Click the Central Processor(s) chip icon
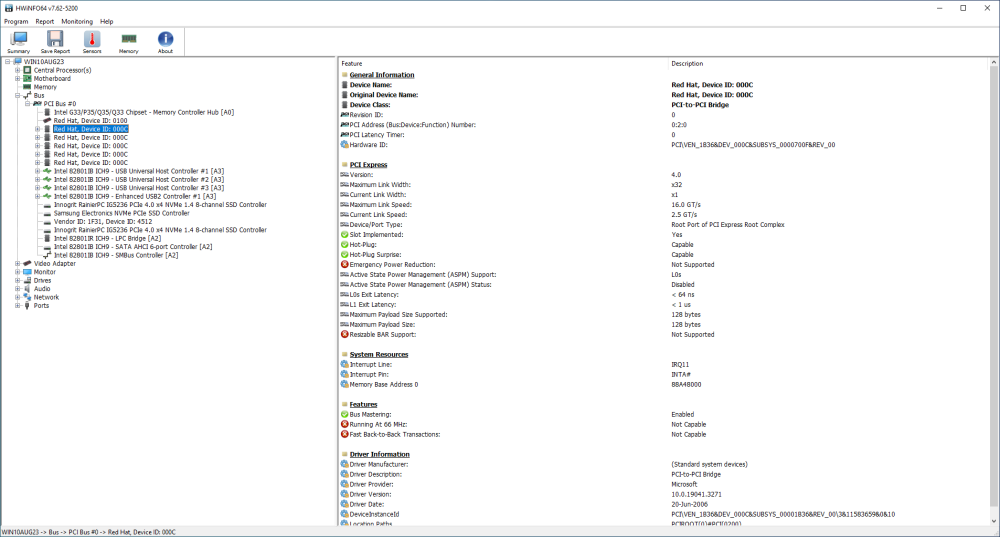The height and width of the screenshot is (537, 1000). pos(27,70)
